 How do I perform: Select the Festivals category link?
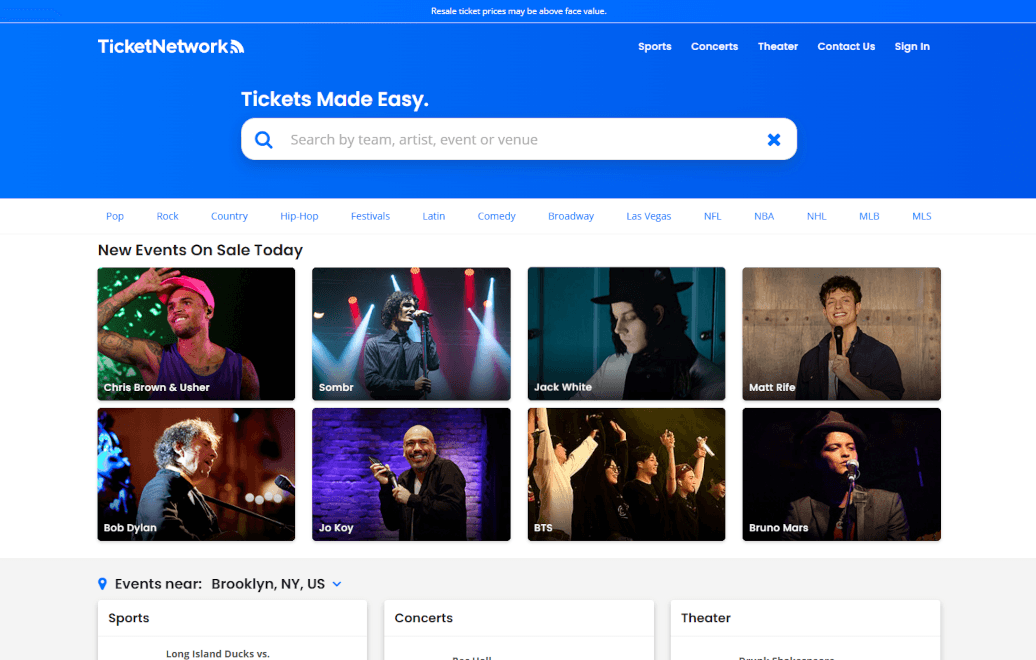tap(370, 216)
